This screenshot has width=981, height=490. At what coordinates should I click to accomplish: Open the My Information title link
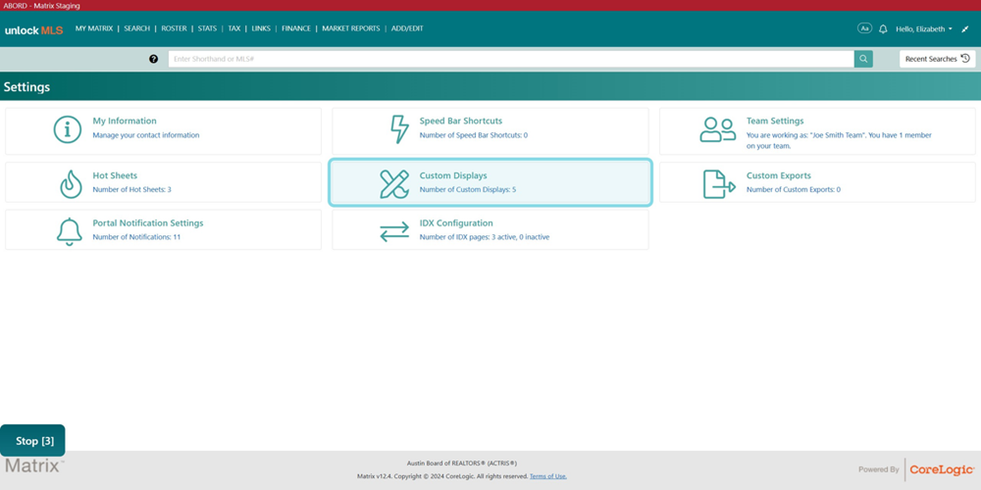tap(125, 121)
